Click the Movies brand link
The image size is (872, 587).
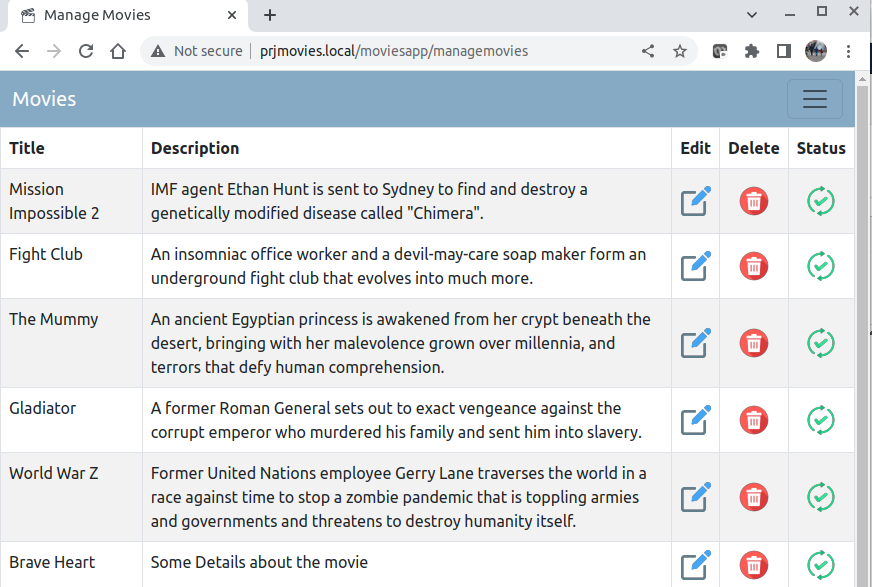click(x=44, y=99)
